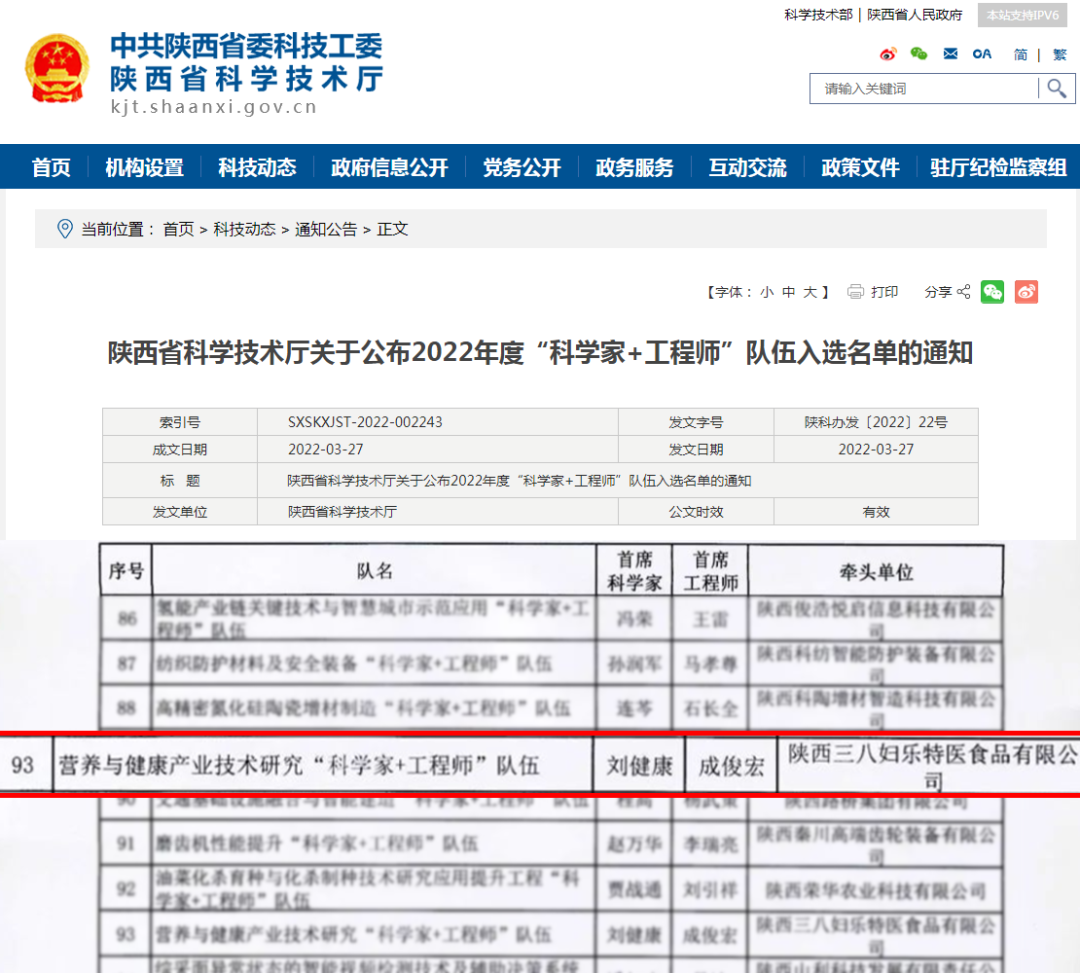Click the printer icon beside 打印
Image resolution: width=1080 pixels, height=973 pixels.
click(x=855, y=292)
